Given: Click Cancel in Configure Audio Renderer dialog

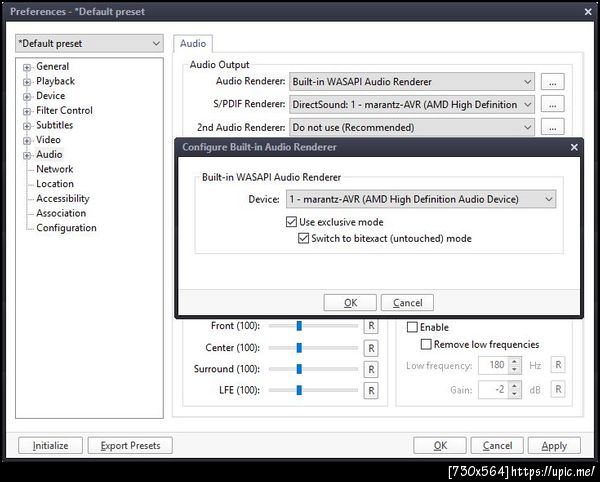Looking at the screenshot, I should click(407, 303).
